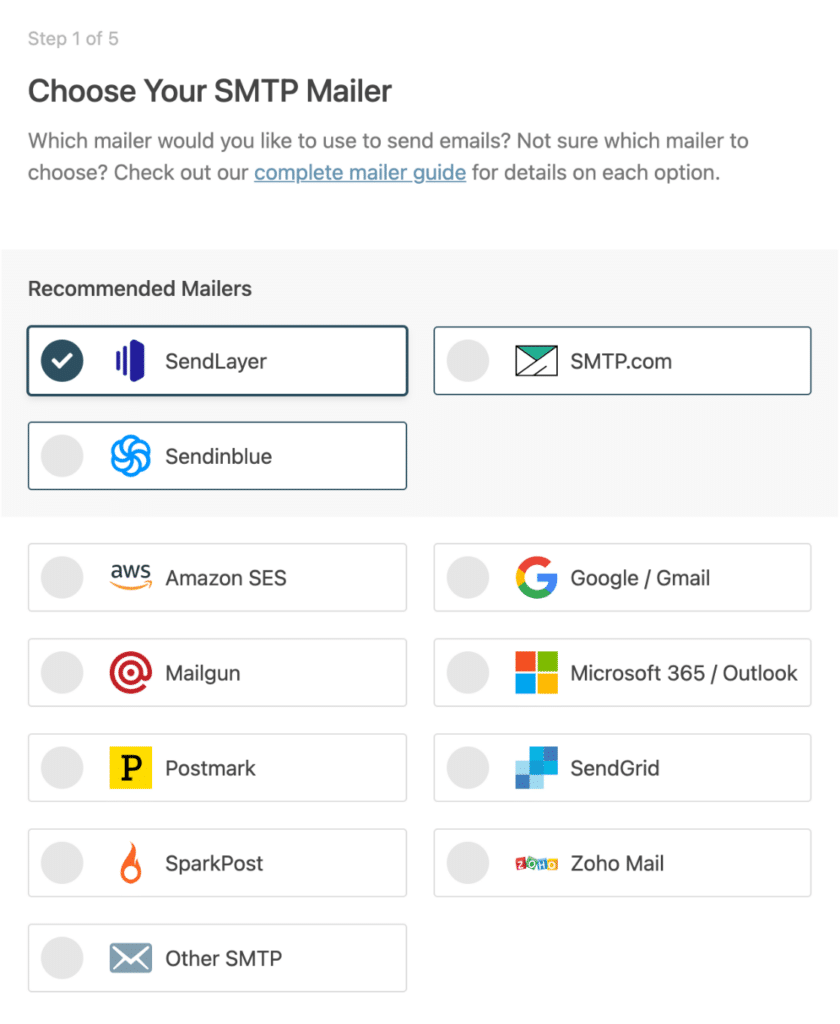Click the SendGrid blue logo
840x1024 pixels.
point(535,768)
